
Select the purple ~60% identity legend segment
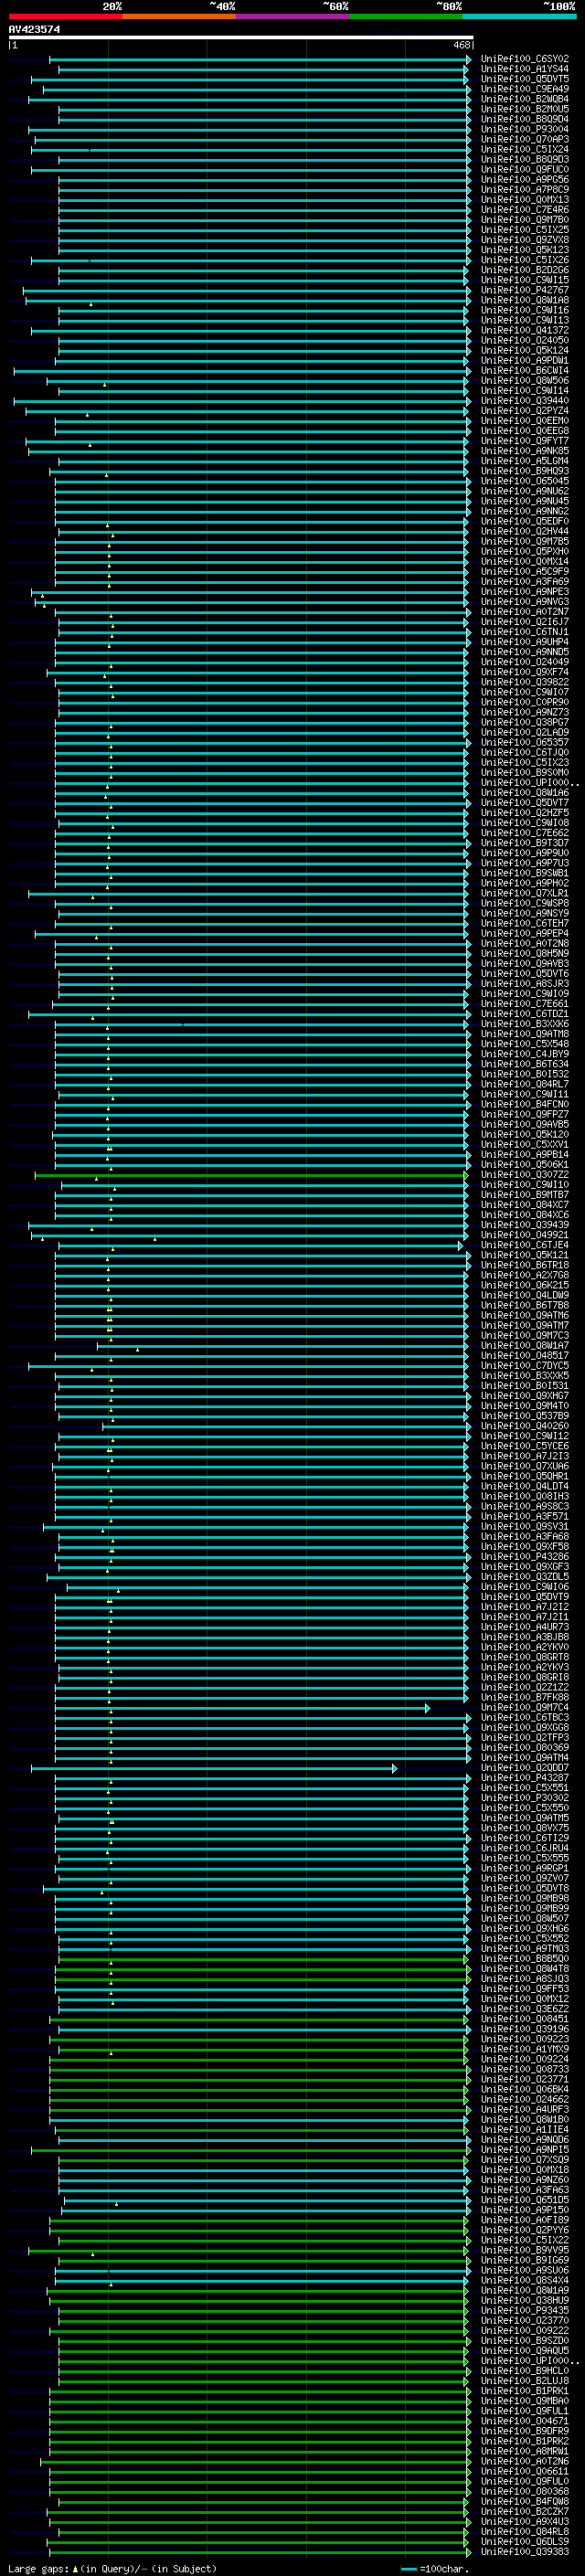292,16
